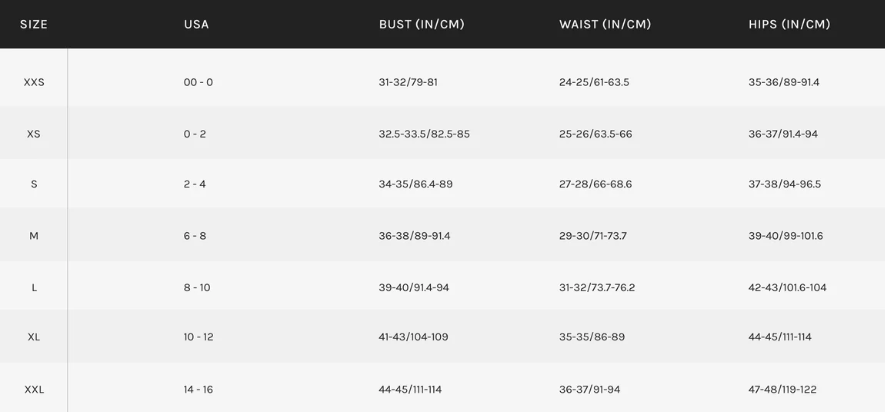Click bust value 41-43/104-109
Screen dimensions: 885x412
(414, 338)
